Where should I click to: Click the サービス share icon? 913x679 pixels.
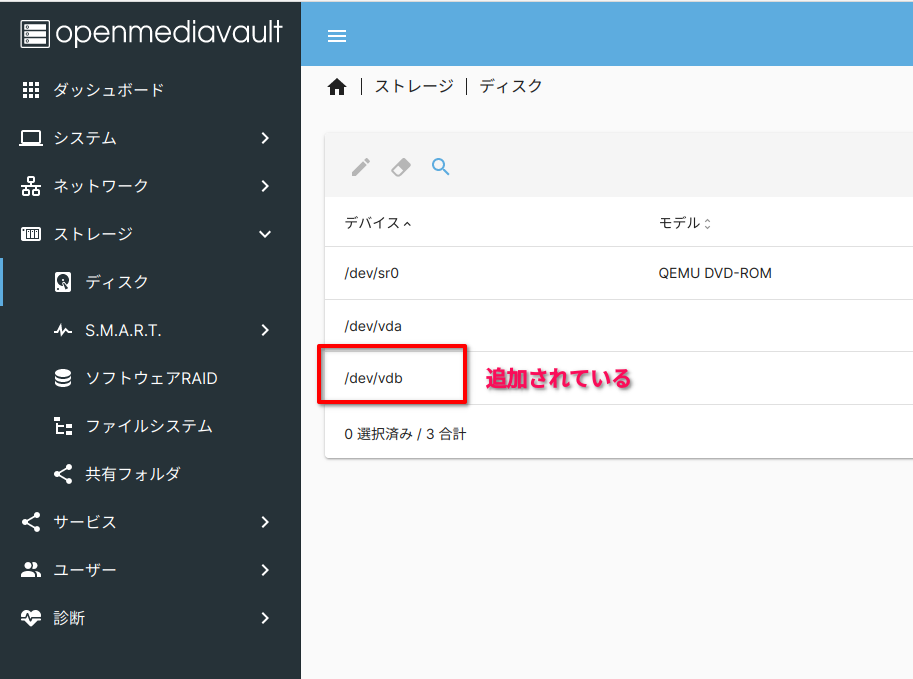point(31,522)
